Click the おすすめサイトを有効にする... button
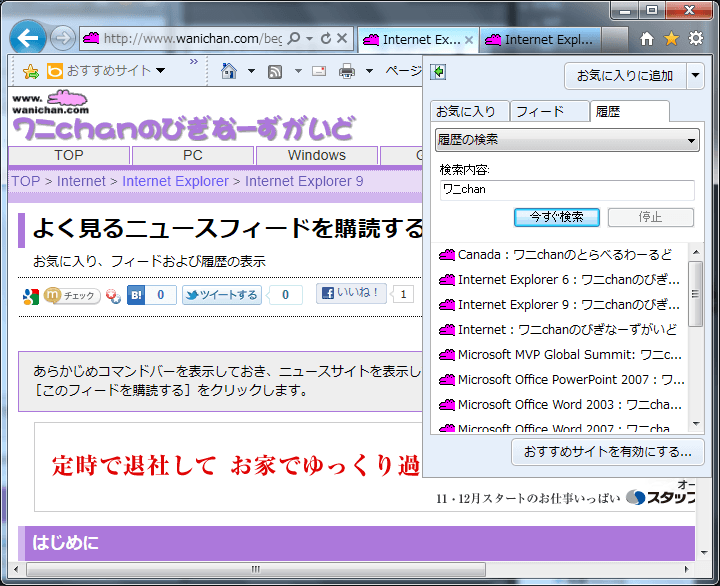Viewport: 720px width, 586px height. tap(607, 452)
